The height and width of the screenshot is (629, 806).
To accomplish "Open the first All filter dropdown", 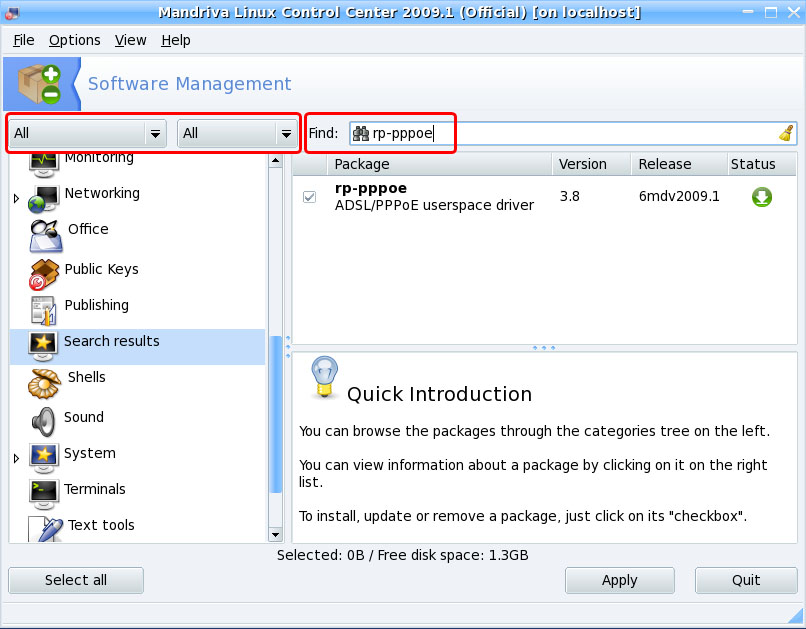I will [x=87, y=134].
